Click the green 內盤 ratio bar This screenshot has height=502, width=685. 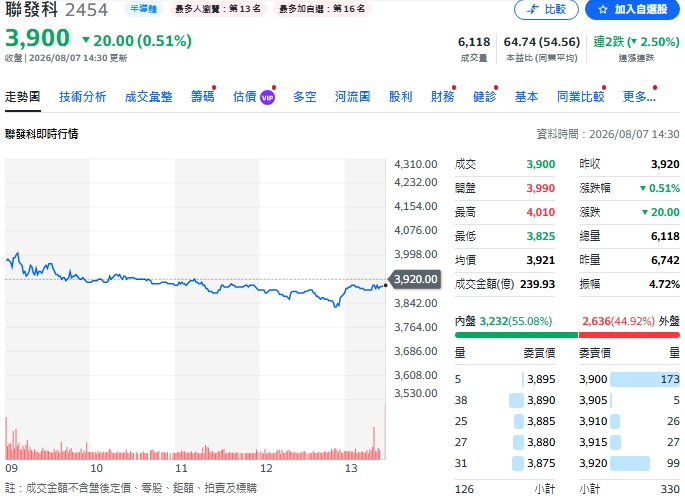click(x=516, y=335)
